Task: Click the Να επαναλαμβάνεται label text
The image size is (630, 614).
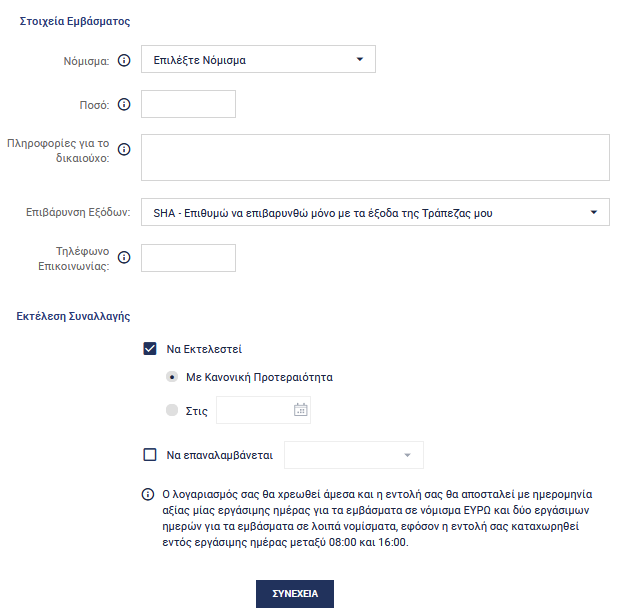Action: (220, 455)
